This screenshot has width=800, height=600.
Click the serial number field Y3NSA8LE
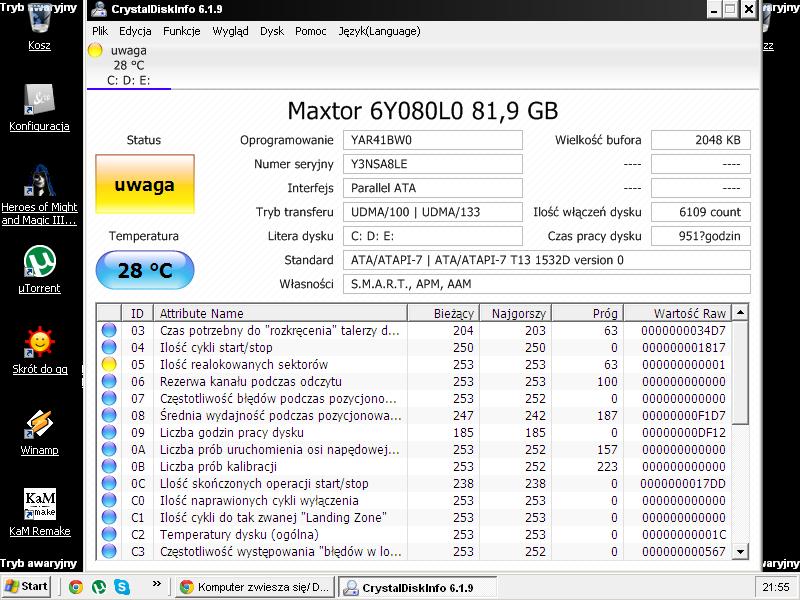tap(433, 164)
